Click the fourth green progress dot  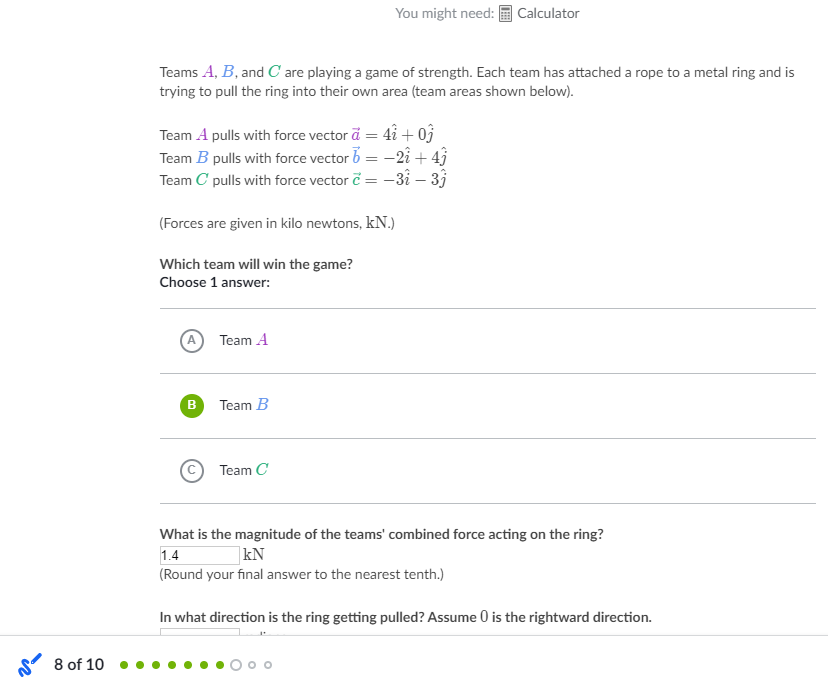tap(172, 665)
